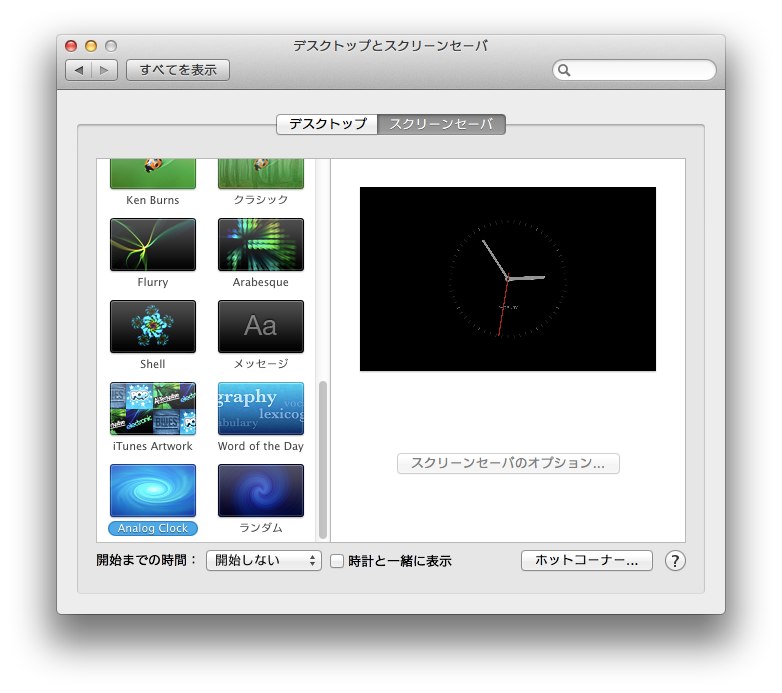Click the Word of the Day label
The height and width of the screenshot is (693, 782).
click(x=260, y=446)
